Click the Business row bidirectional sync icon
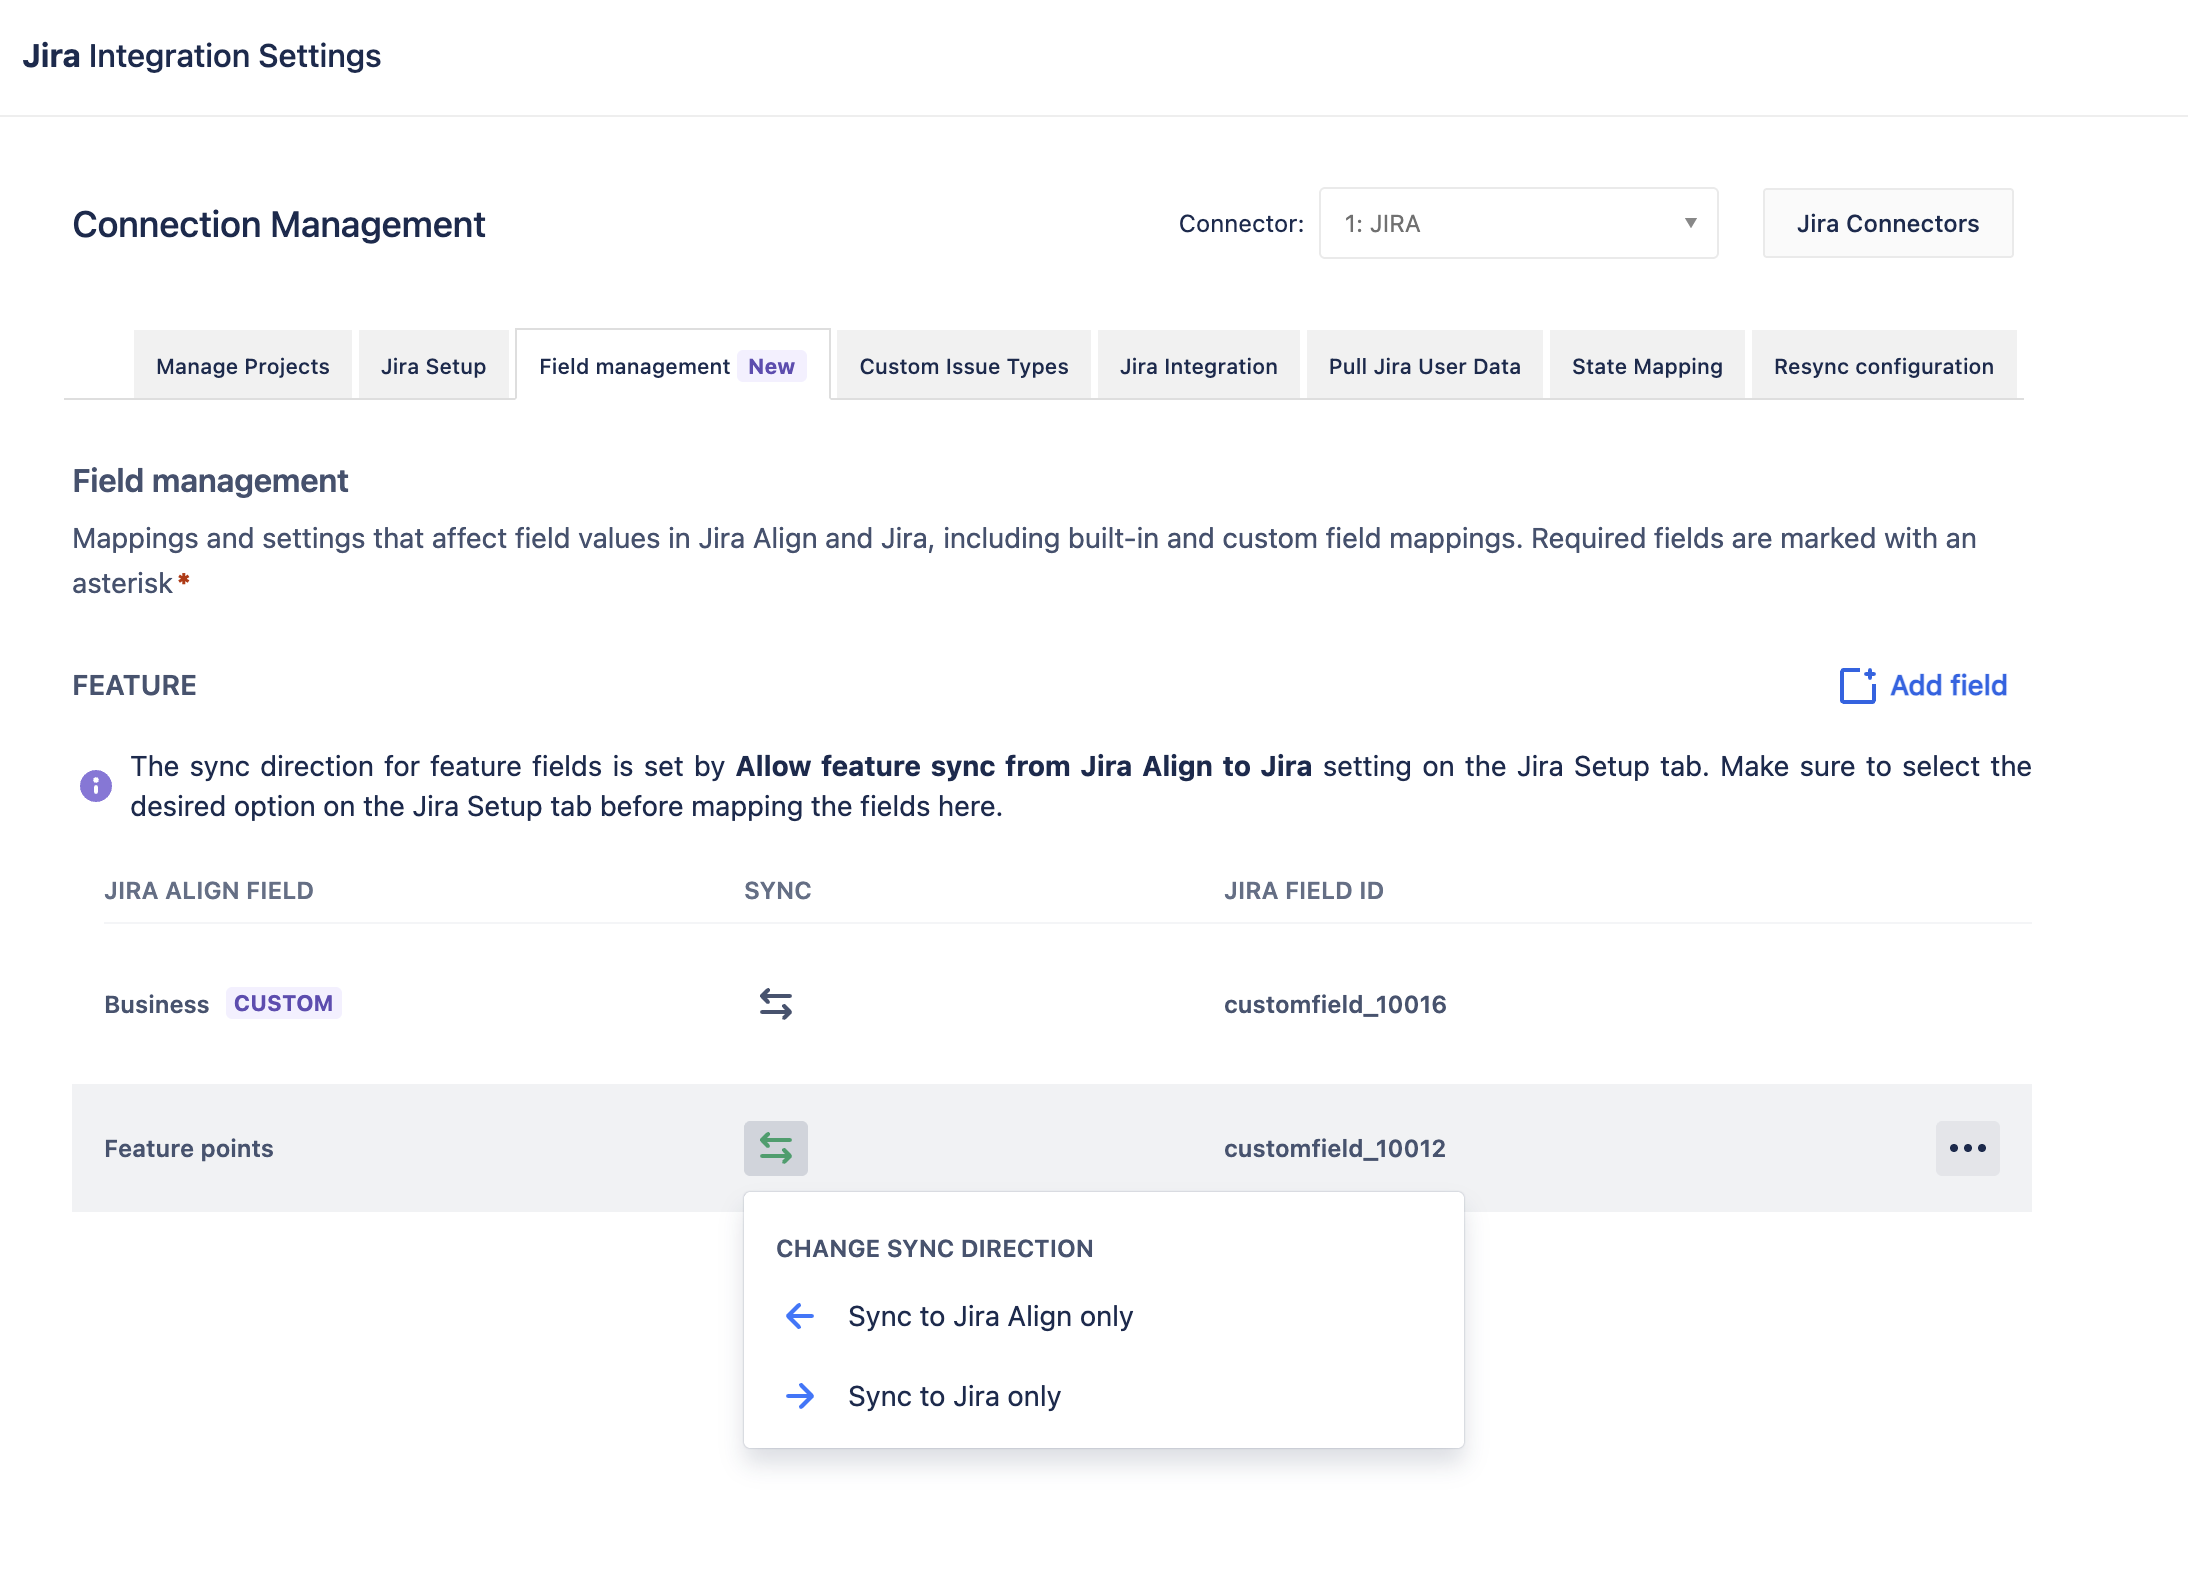Viewport: 2188px width, 1584px height. click(775, 1003)
